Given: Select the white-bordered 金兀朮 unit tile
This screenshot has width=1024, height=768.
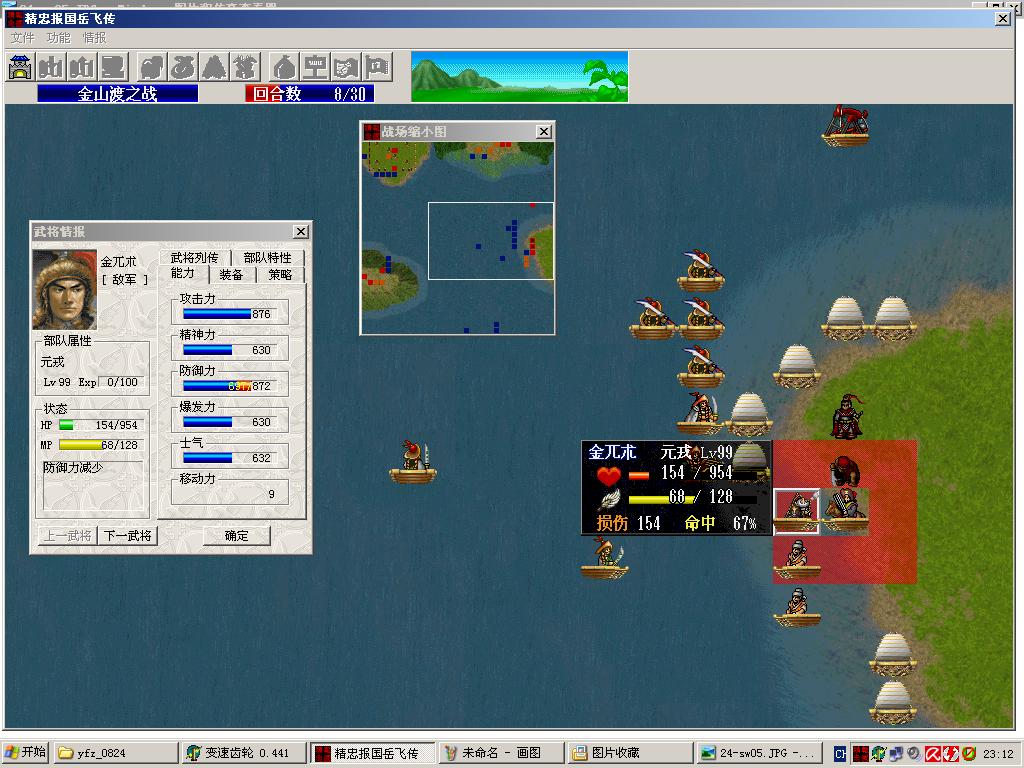Looking at the screenshot, I should [x=796, y=511].
